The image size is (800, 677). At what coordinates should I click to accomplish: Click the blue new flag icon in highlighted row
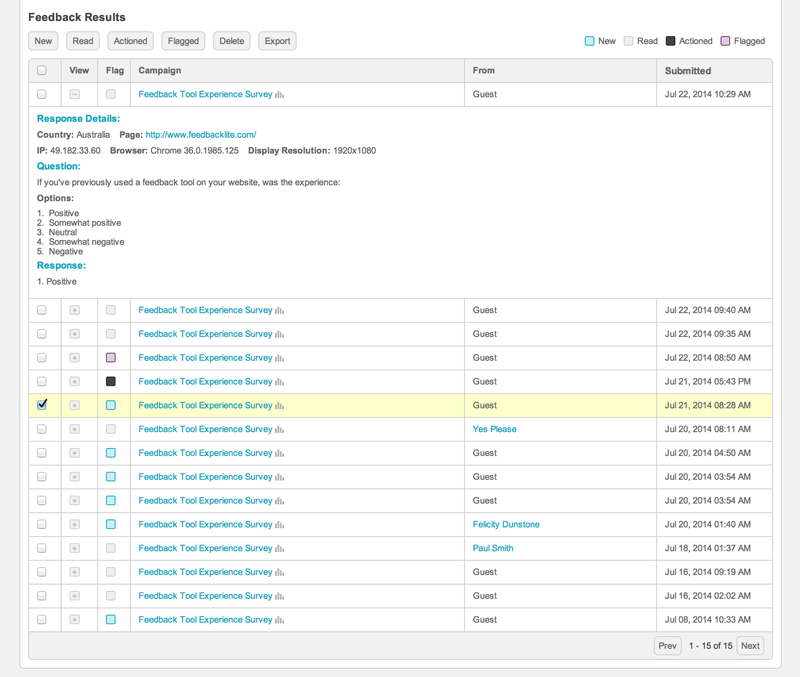tap(111, 406)
